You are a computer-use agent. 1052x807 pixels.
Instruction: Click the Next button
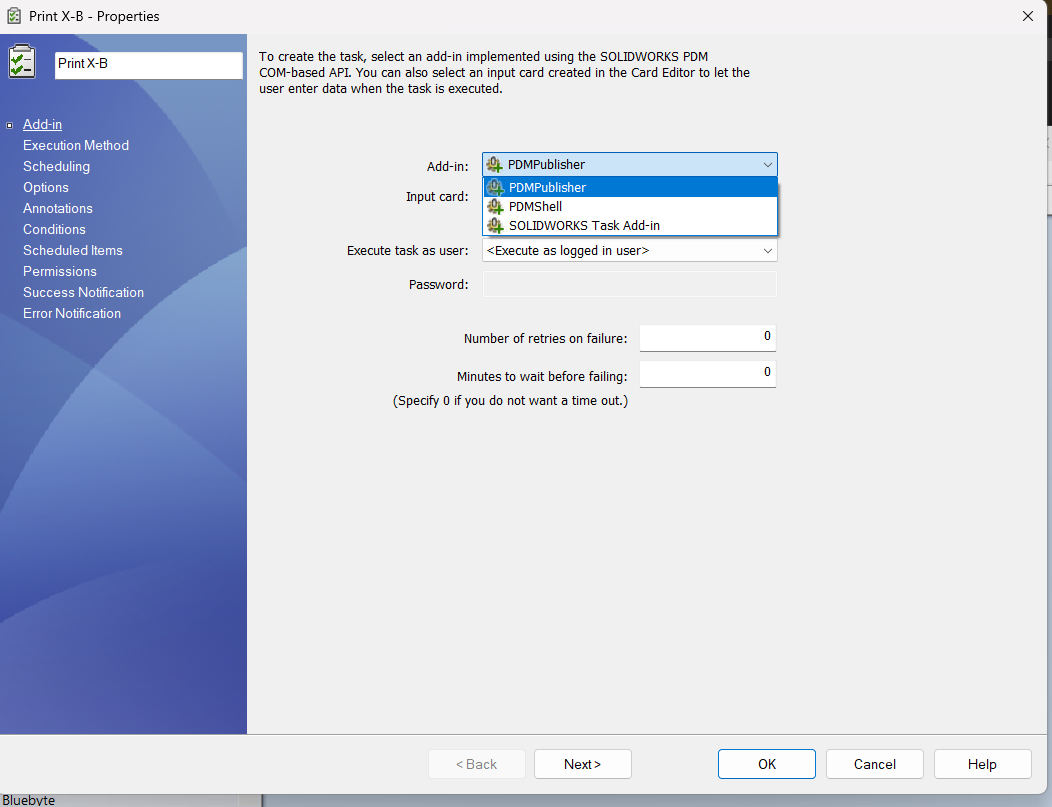[582, 764]
